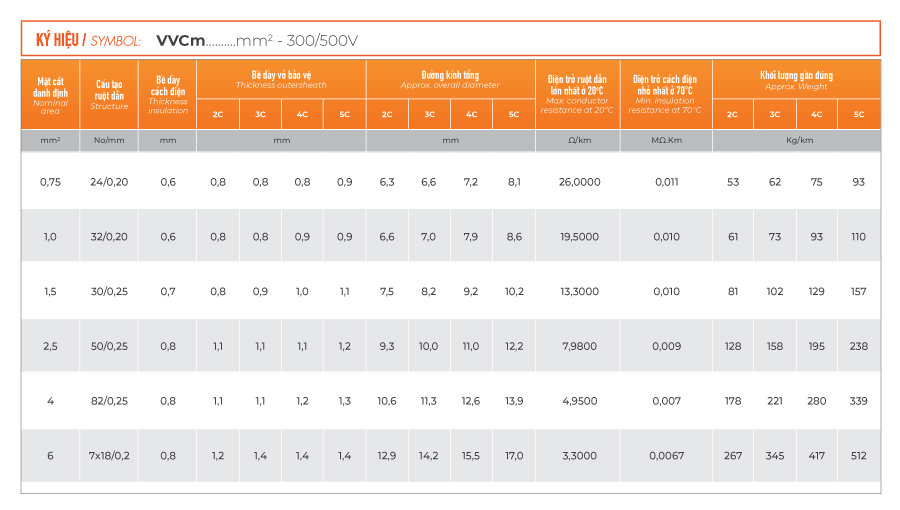This screenshot has width=900, height=510.
Task: Select the Max. conductor resistance header
Action: click(x=577, y=94)
